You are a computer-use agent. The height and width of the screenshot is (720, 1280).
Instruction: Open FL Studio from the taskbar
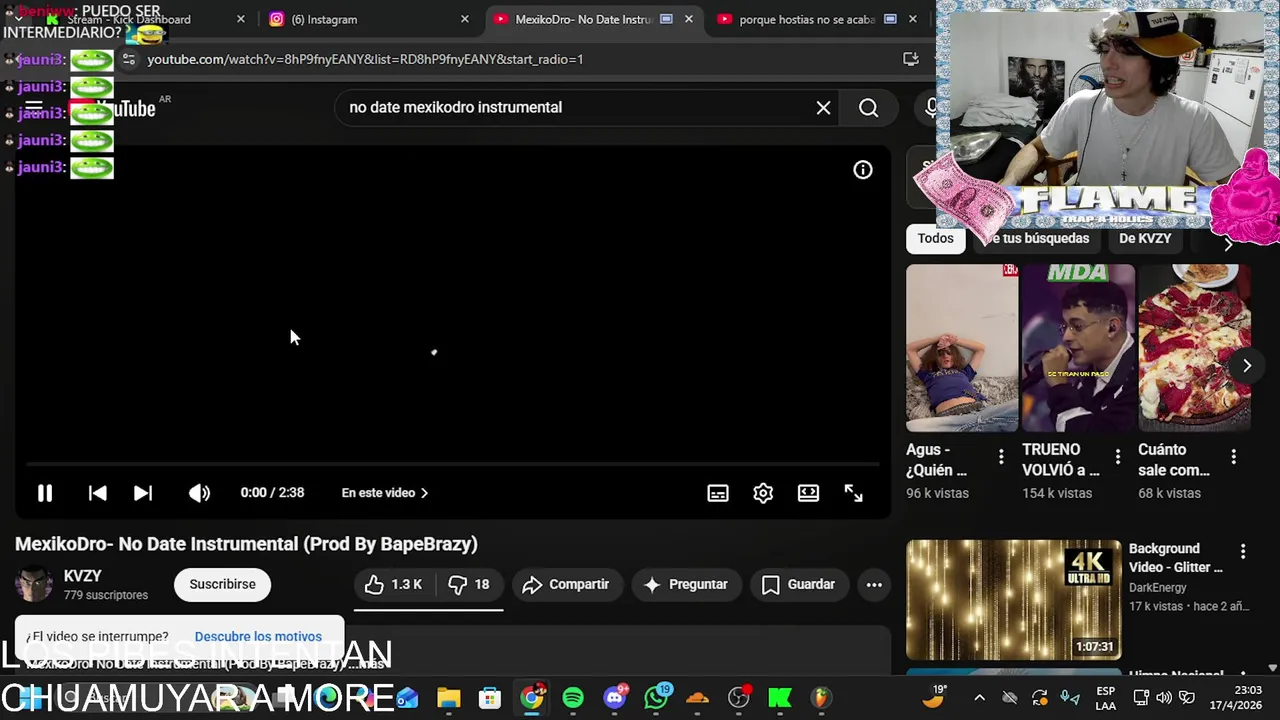click(x=820, y=698)
